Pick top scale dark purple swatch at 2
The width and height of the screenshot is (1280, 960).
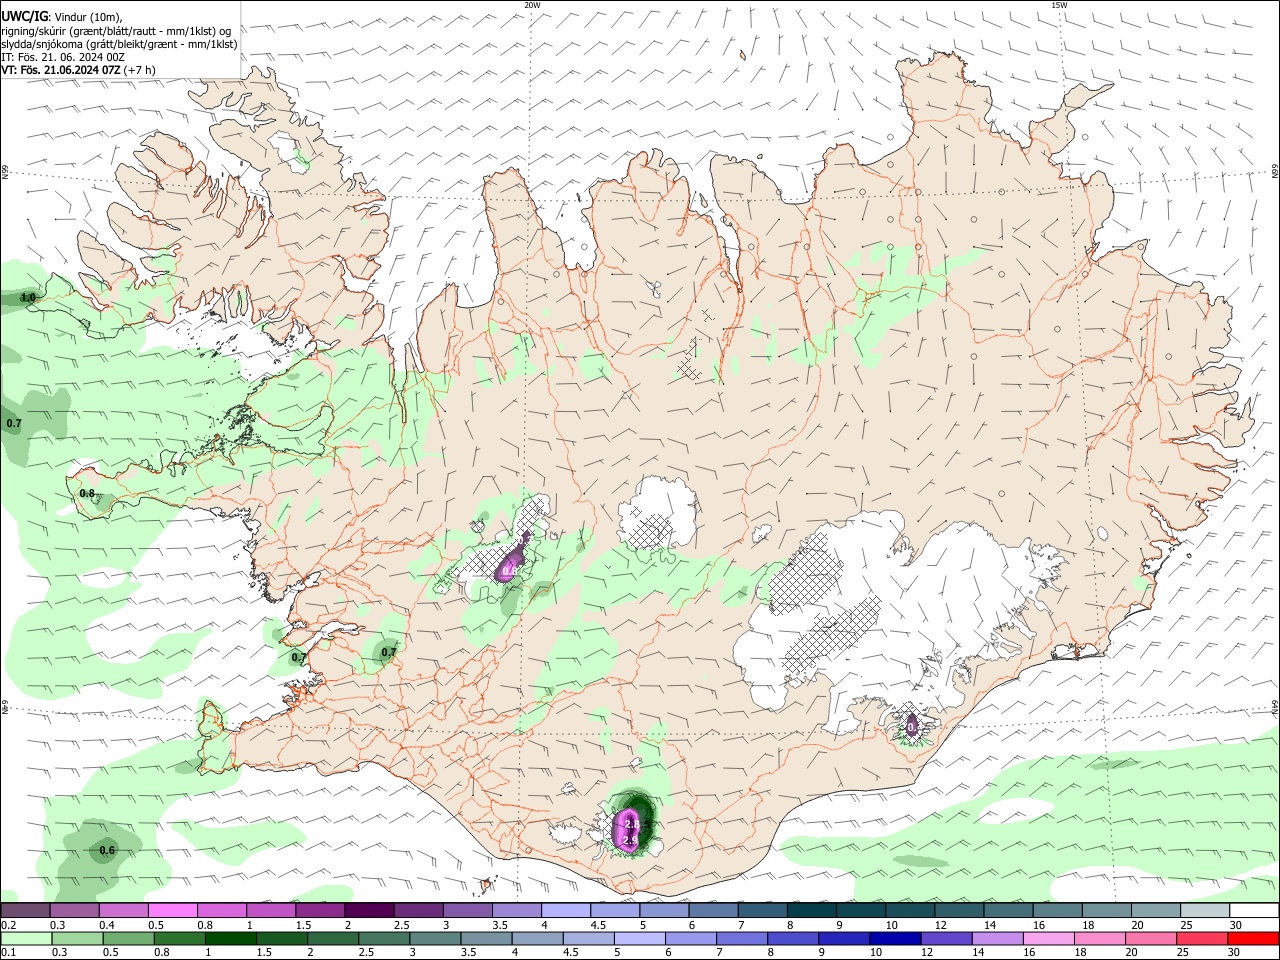pos(368,910)
